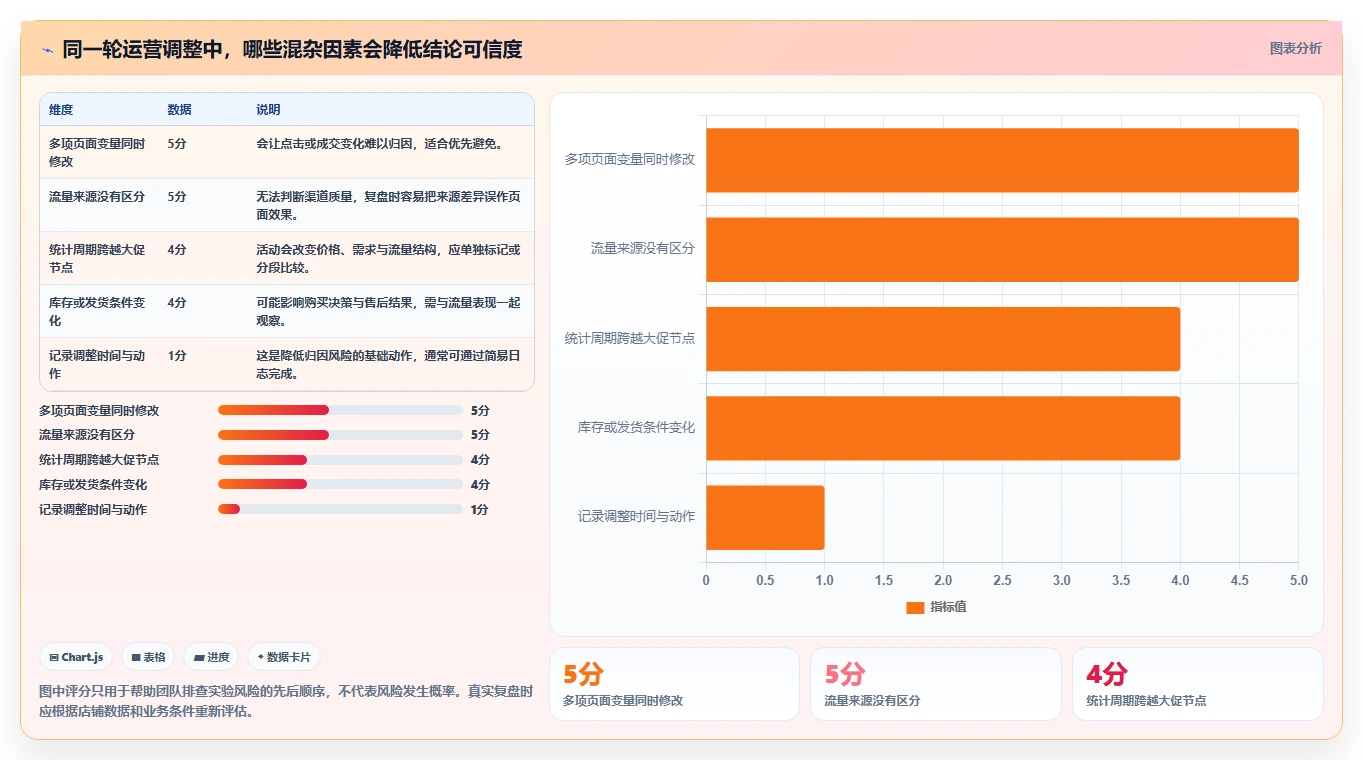
Task: Click description 可能影响购买决策与售后结果
Action: pos(388,311)
